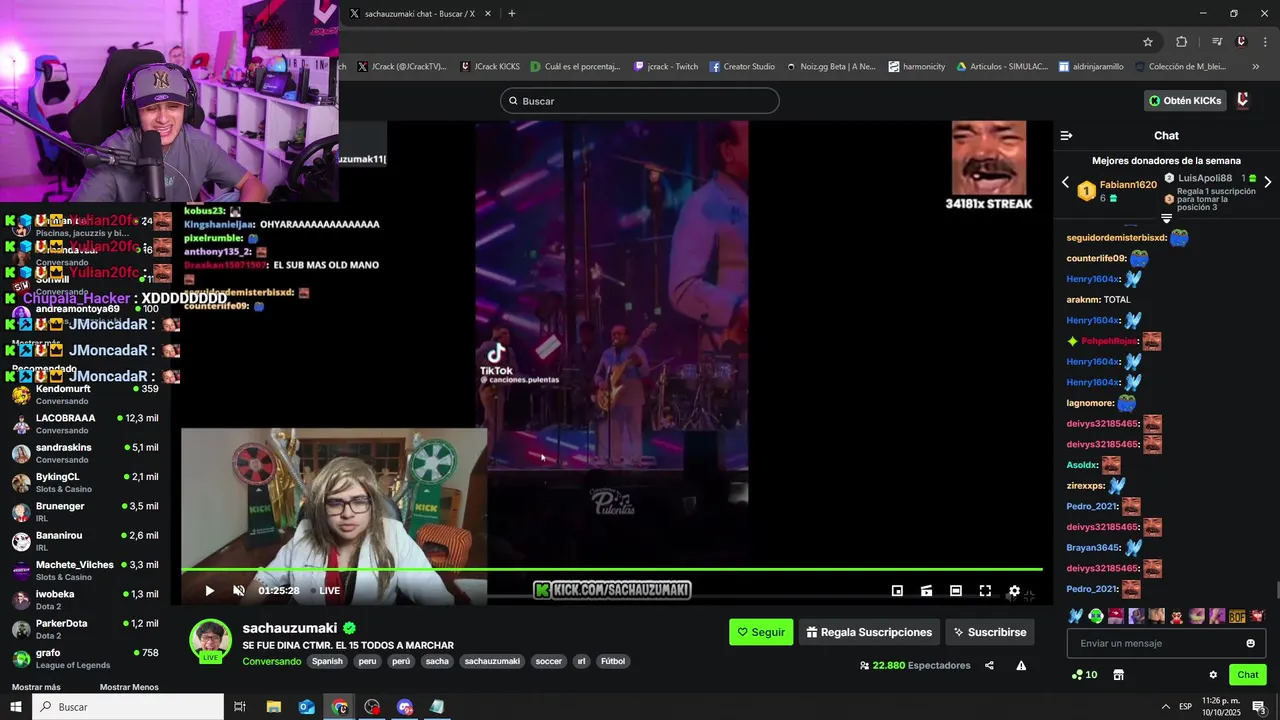Select the Fútbol tag
This screenshot has width=1280, height=720.
pos(613,661)
